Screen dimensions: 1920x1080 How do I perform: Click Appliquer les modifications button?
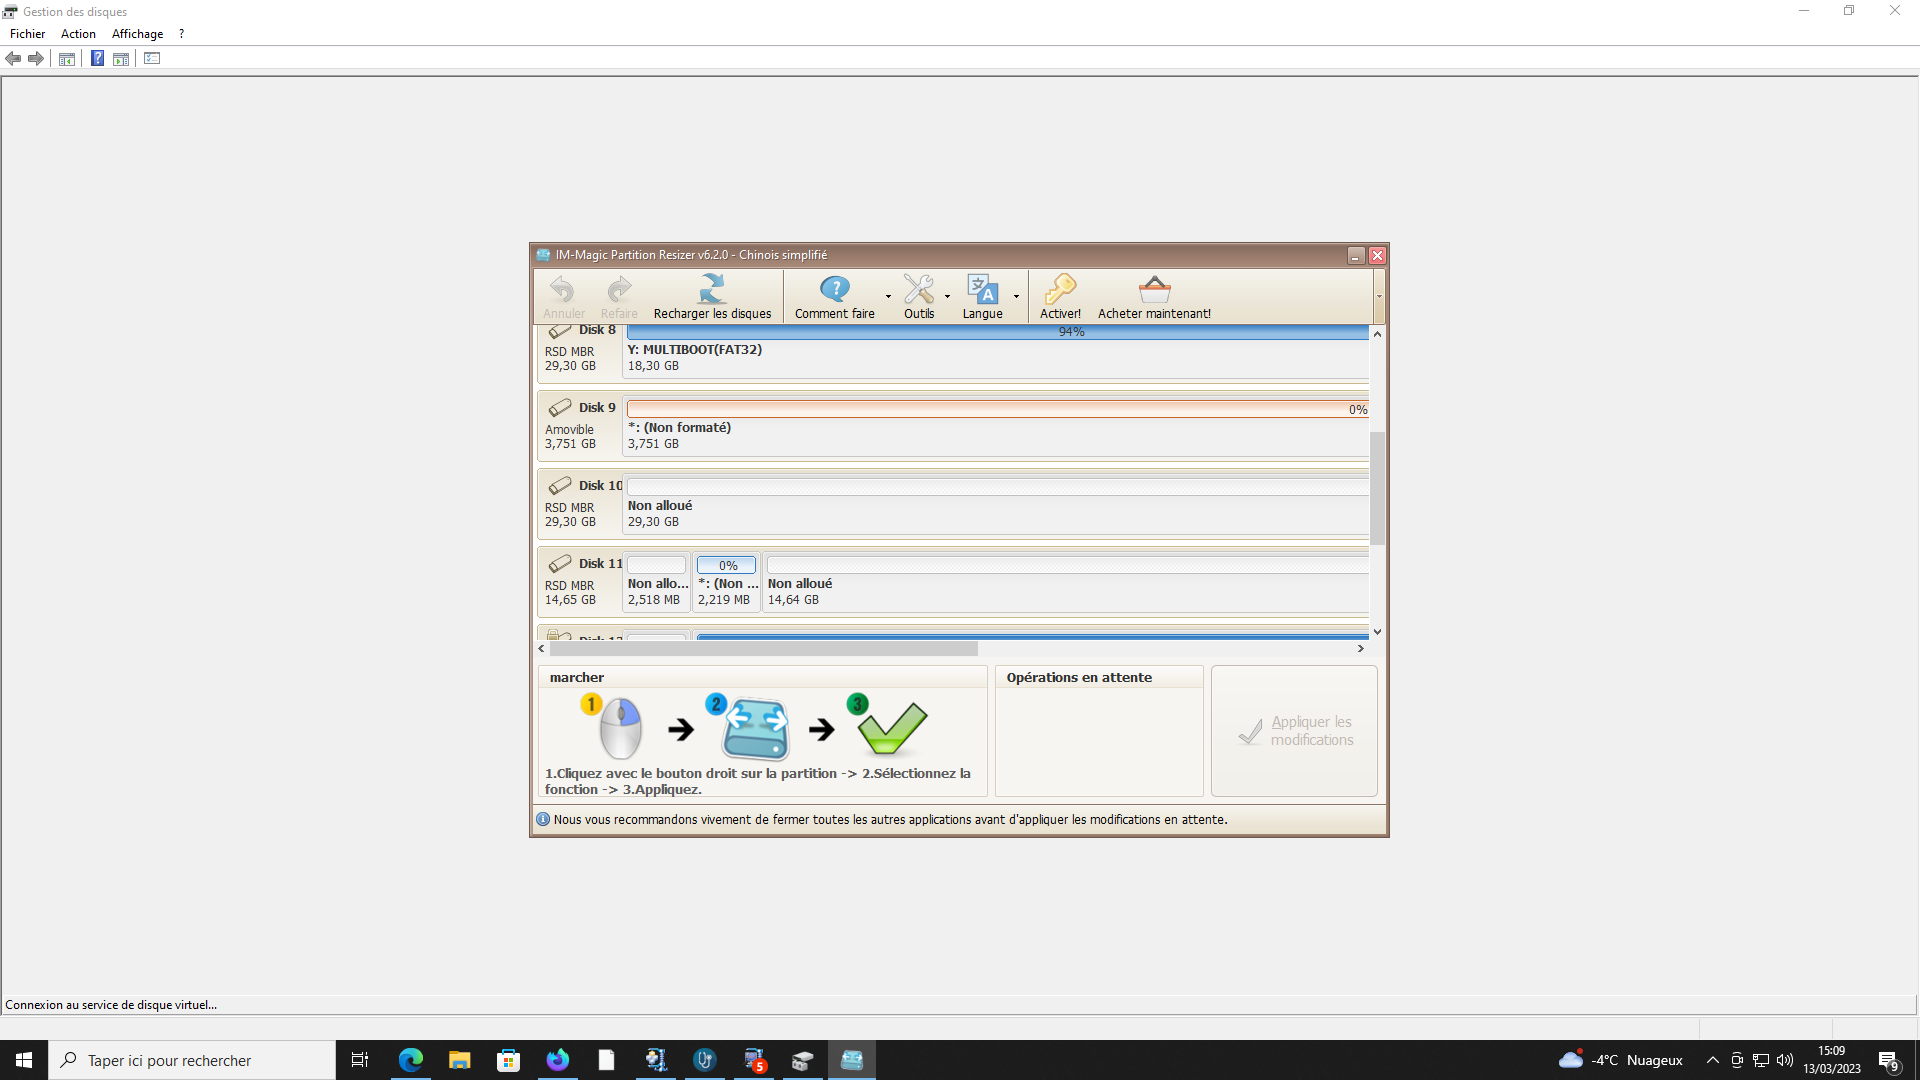click(1294, 731)
